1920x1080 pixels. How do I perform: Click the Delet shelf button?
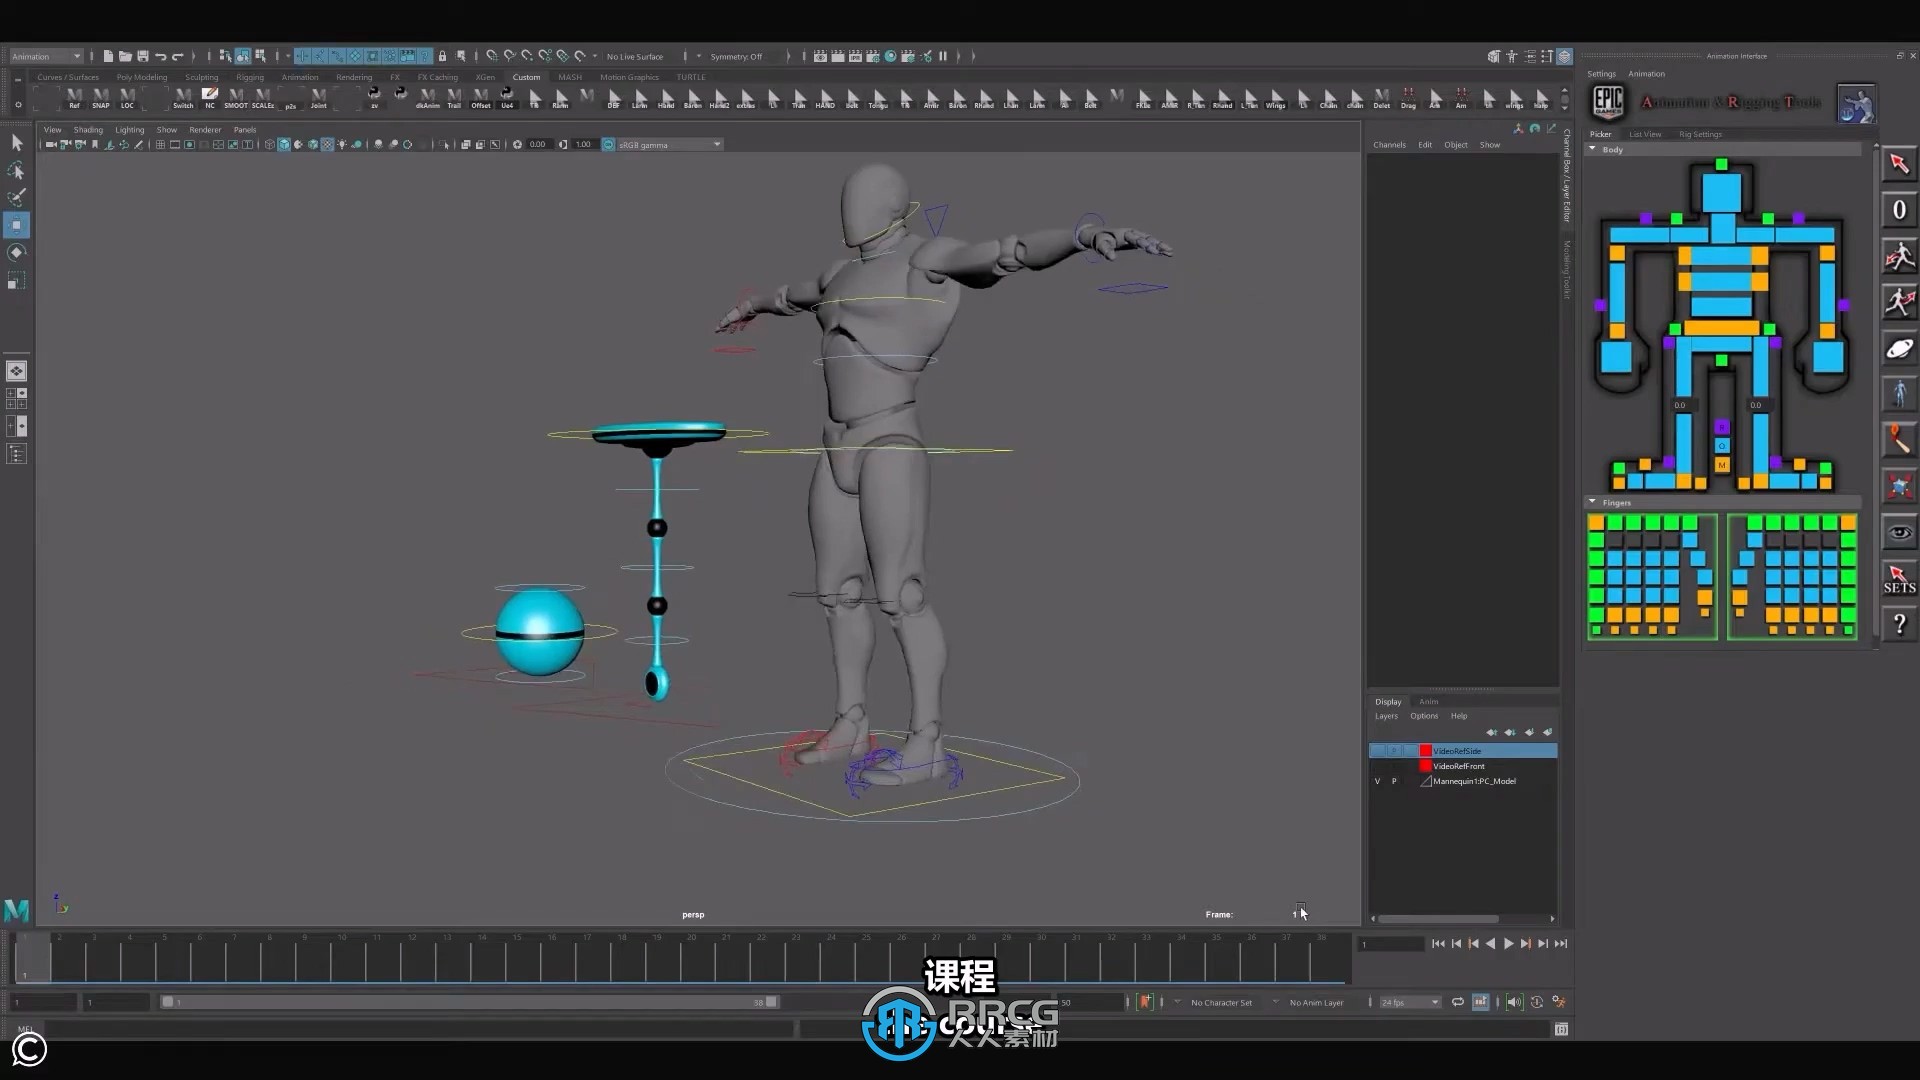tap(1381, 98)
